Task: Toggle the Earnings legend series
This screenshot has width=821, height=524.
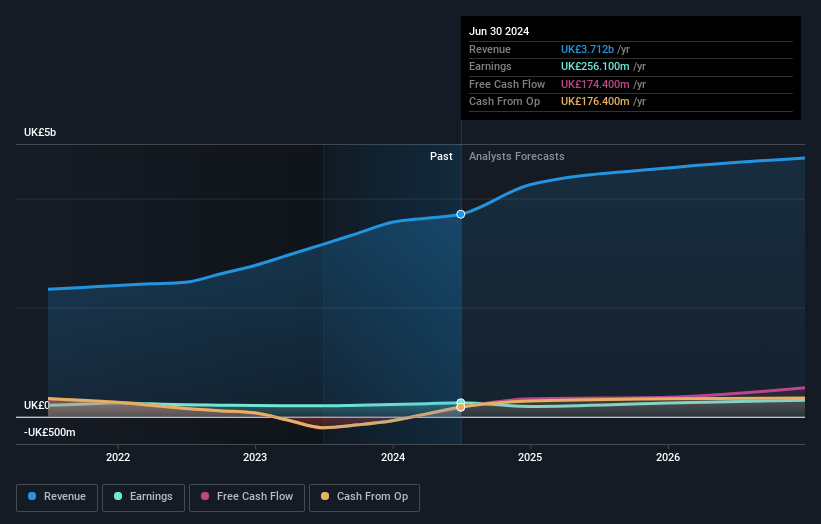Action: pyautogui.click(x=143, y=497)
